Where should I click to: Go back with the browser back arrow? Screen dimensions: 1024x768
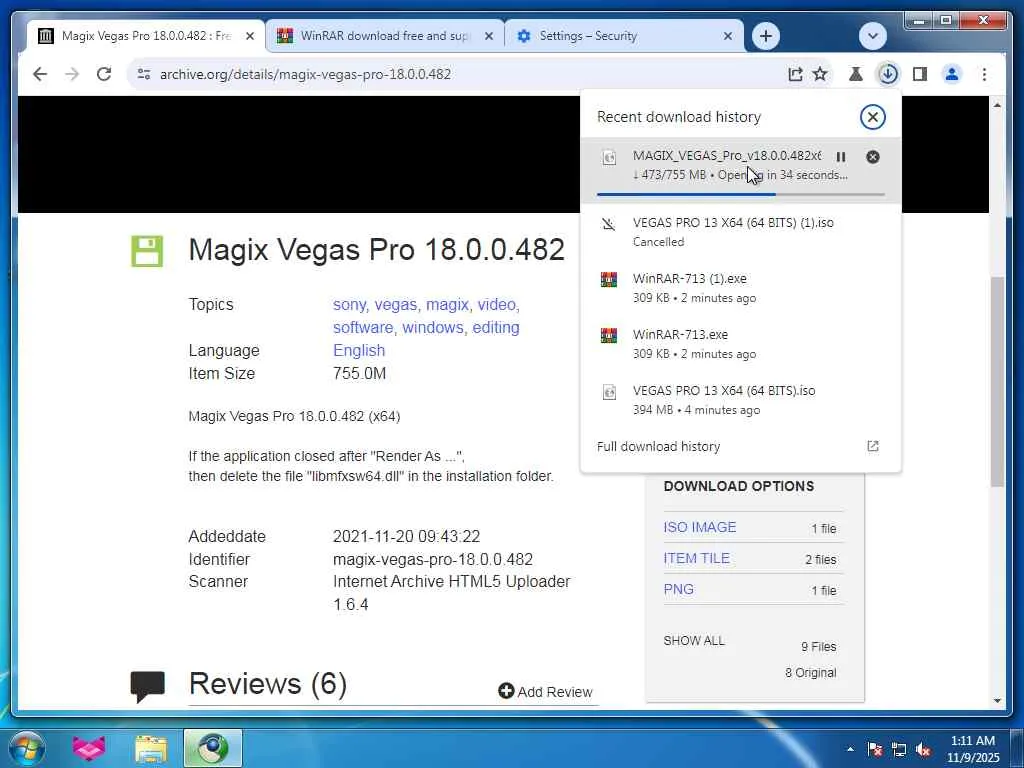point(40,74)
